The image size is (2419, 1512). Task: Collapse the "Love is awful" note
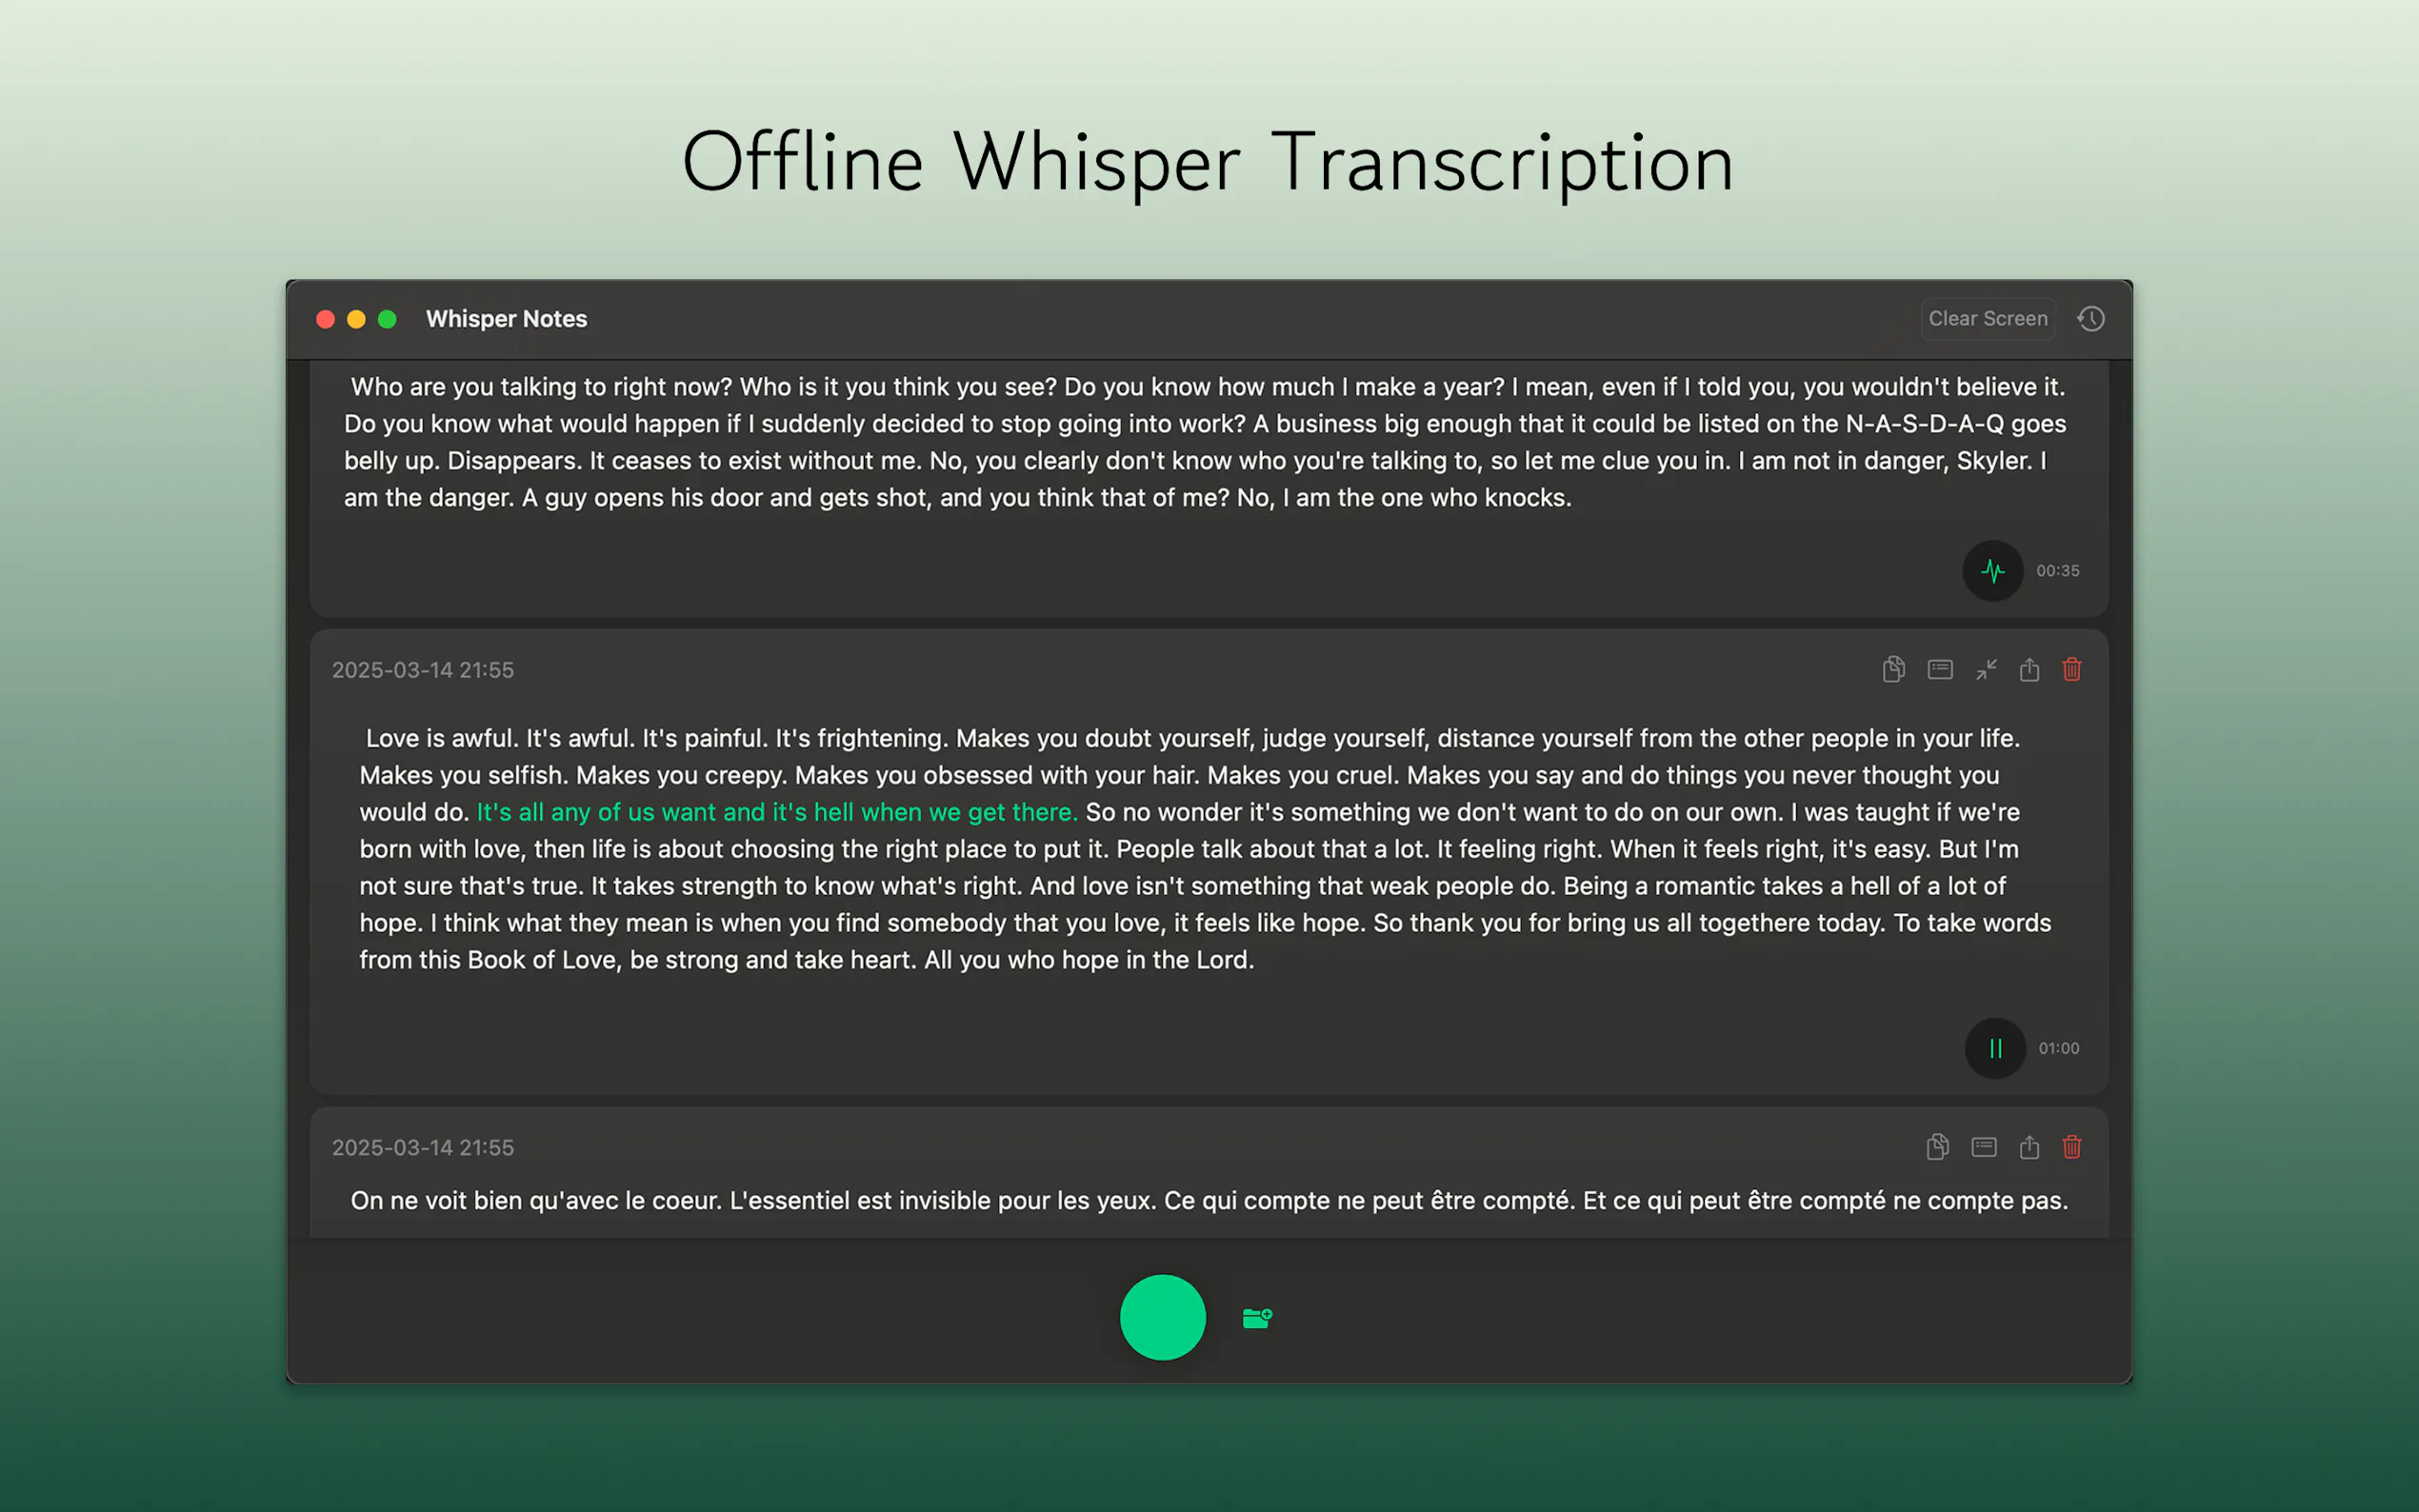(1986, 669)
